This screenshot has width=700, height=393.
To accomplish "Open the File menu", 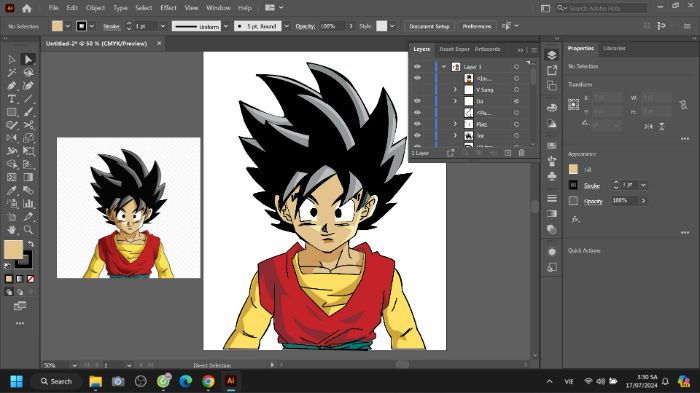I will (x=54, y=8).
